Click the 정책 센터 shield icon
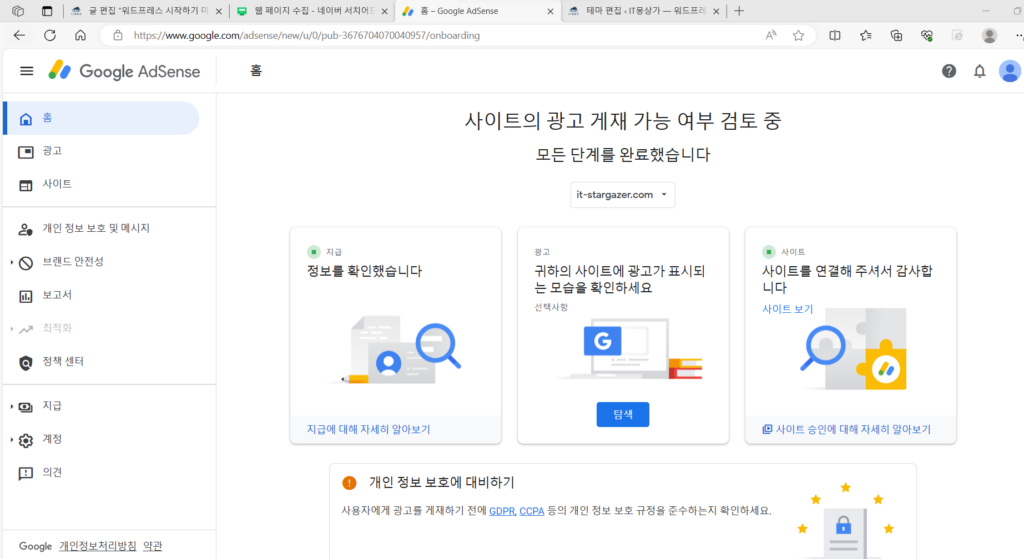The width and height of the screenshot is (1024, 559). 25,363
